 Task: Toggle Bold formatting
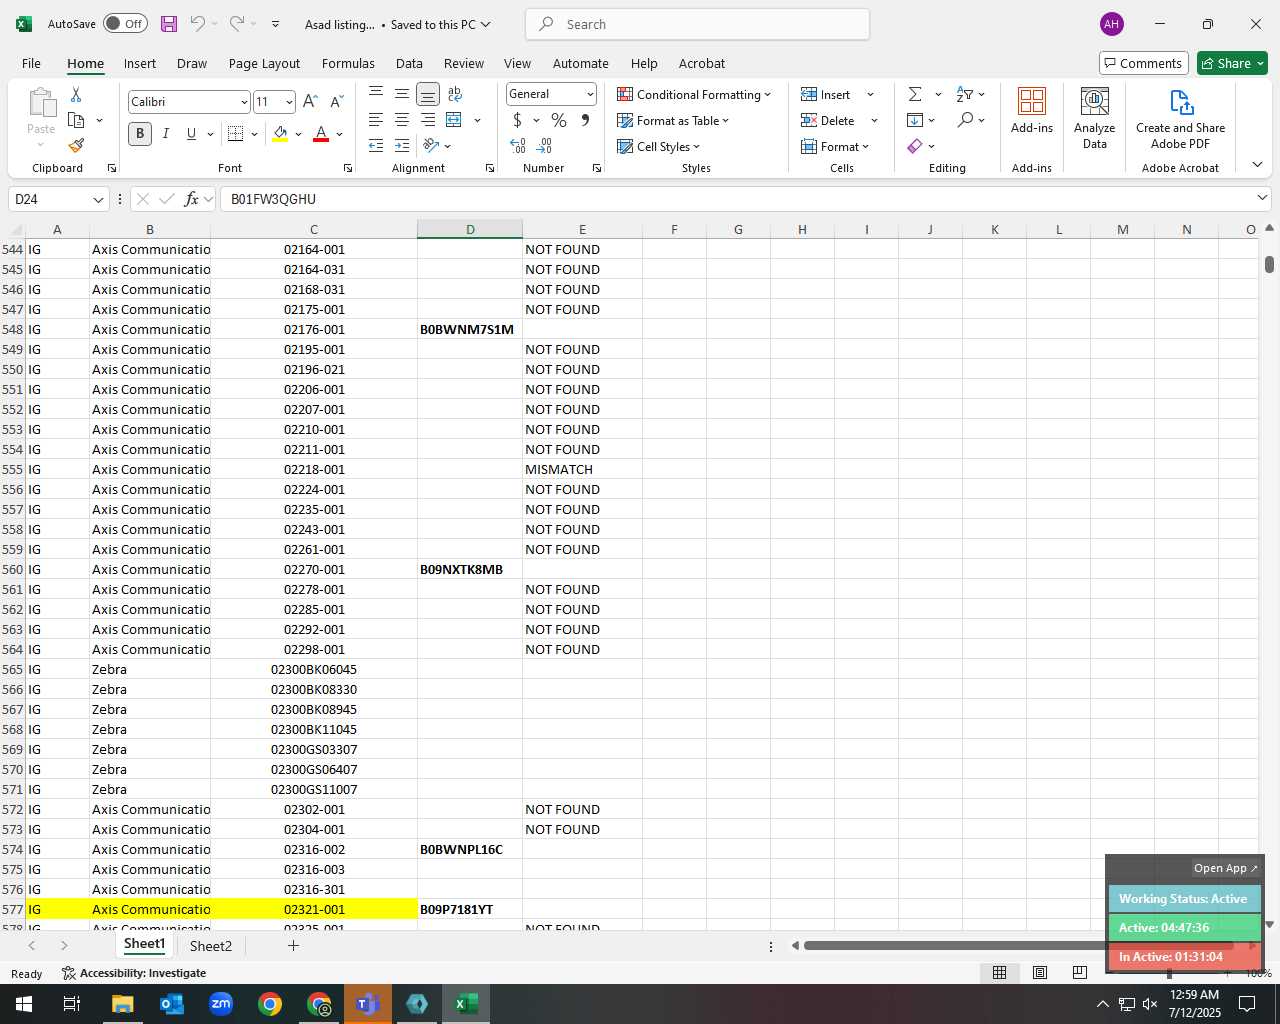point(140,133)
